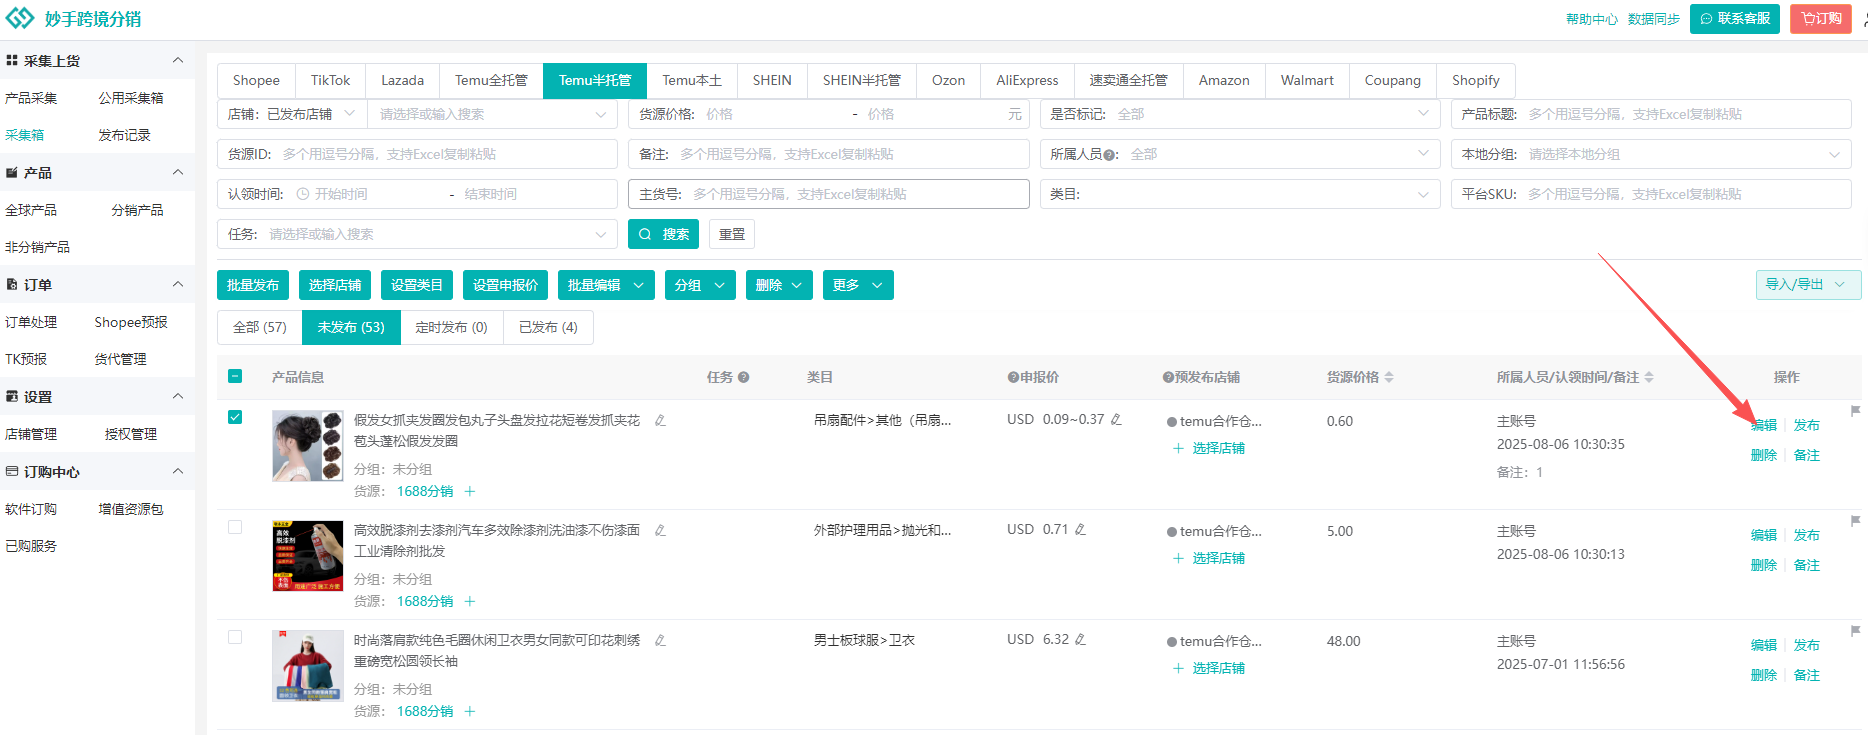The height and width of the screenshot is (735, 1868).
Task: Switch to the TikTok platform tab
Action: point(330,81)
